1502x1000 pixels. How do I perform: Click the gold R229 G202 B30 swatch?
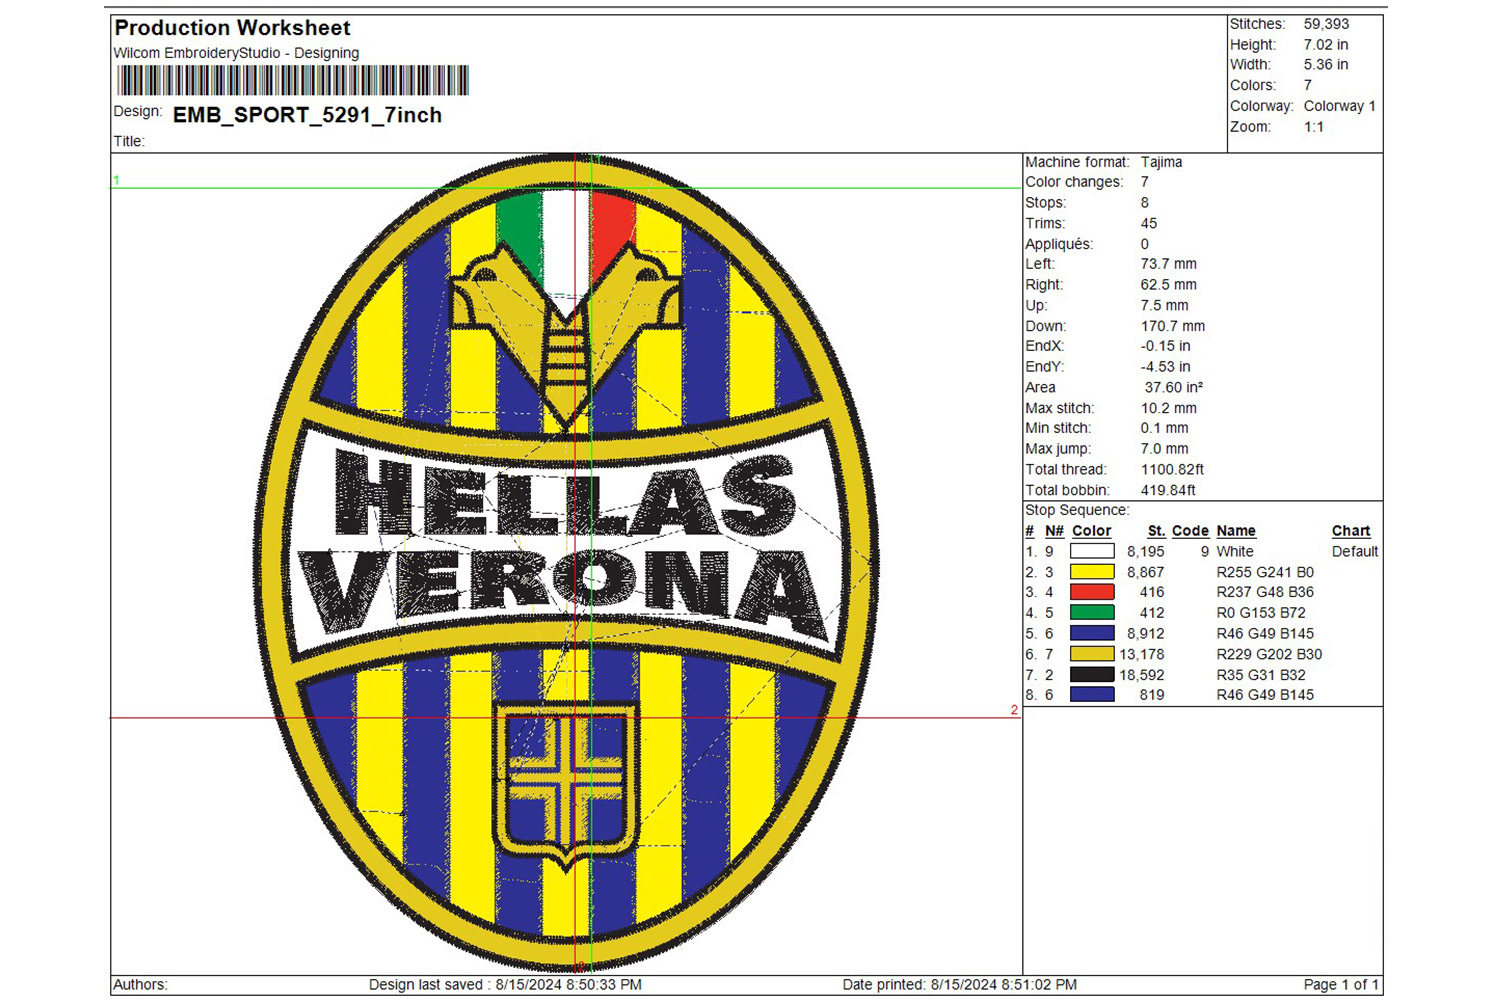1092,654
